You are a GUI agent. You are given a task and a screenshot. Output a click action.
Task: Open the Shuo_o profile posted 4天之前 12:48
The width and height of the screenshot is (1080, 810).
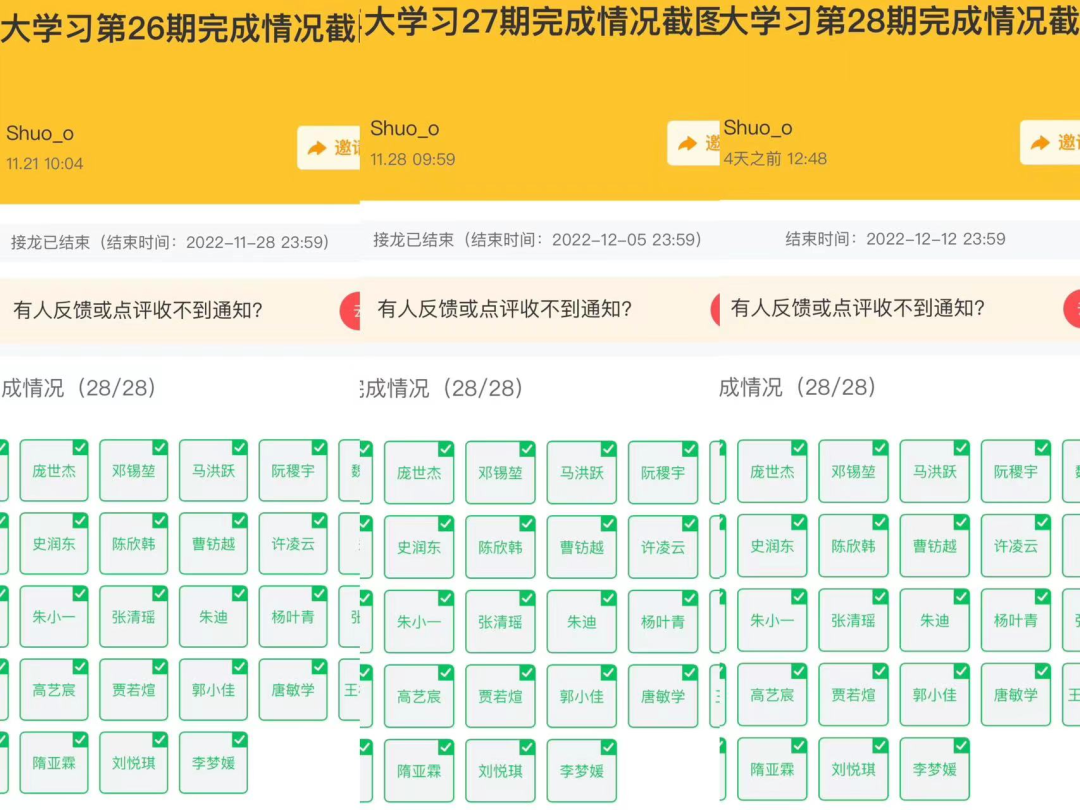coord(758,128)
